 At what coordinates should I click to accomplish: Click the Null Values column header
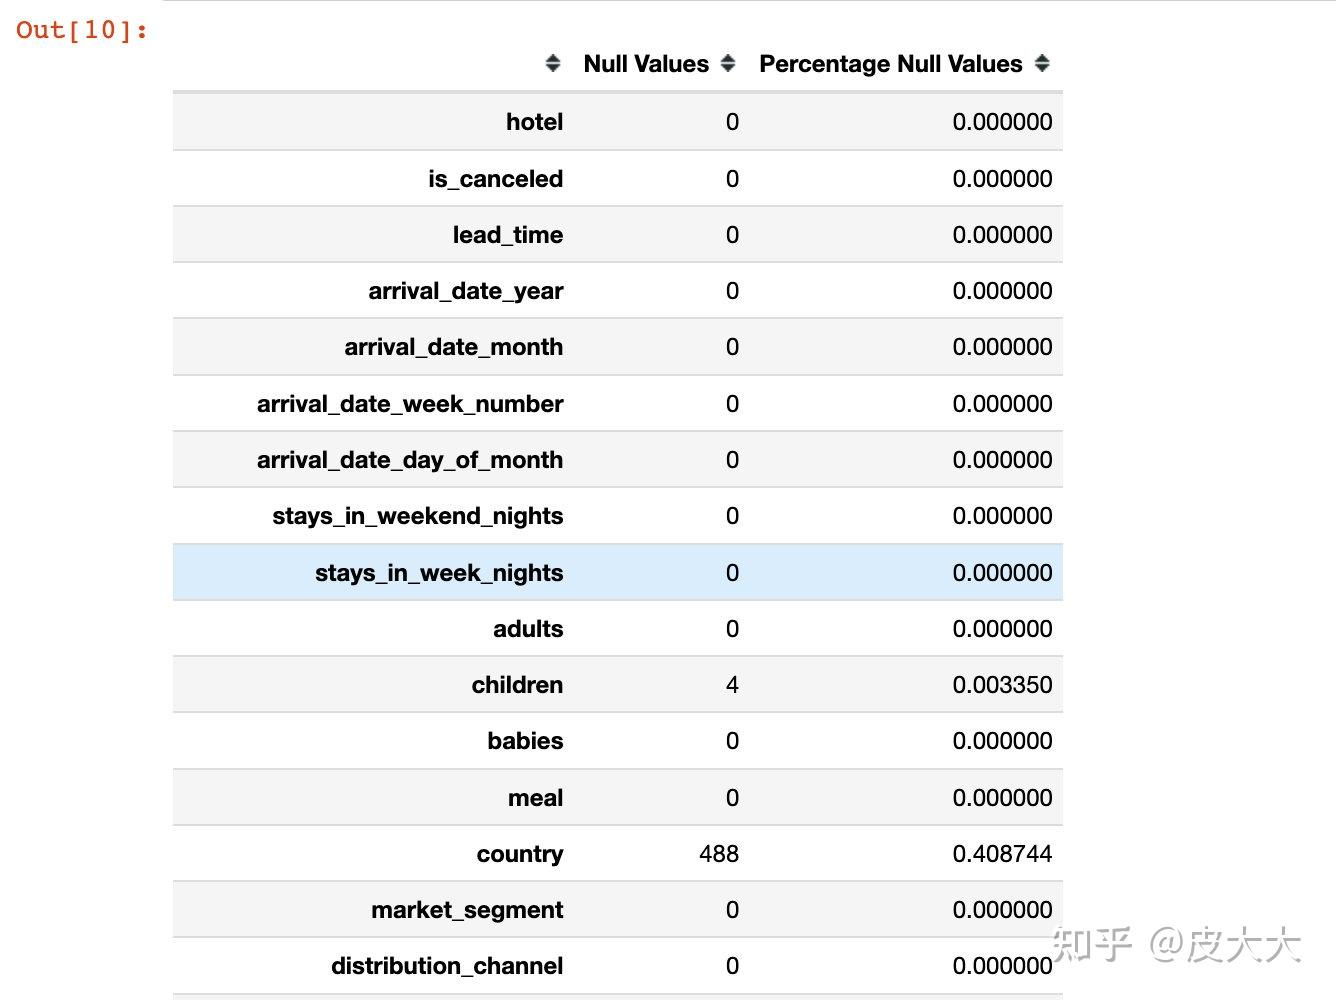tap(646, 64)
